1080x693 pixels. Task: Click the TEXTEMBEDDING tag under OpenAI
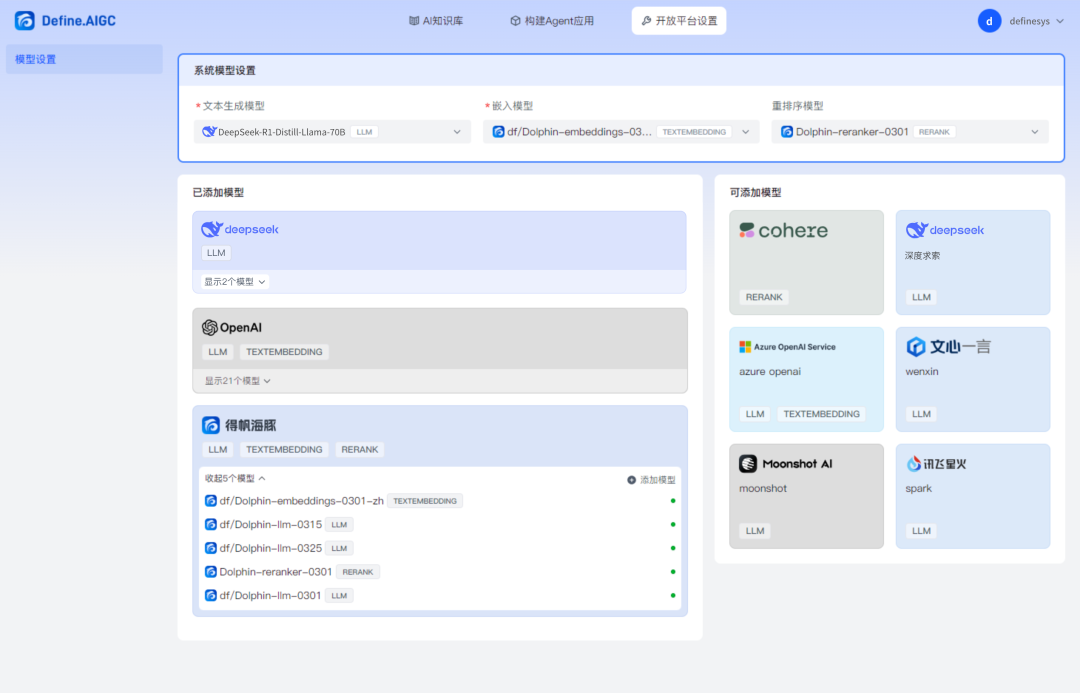(284, 351)
